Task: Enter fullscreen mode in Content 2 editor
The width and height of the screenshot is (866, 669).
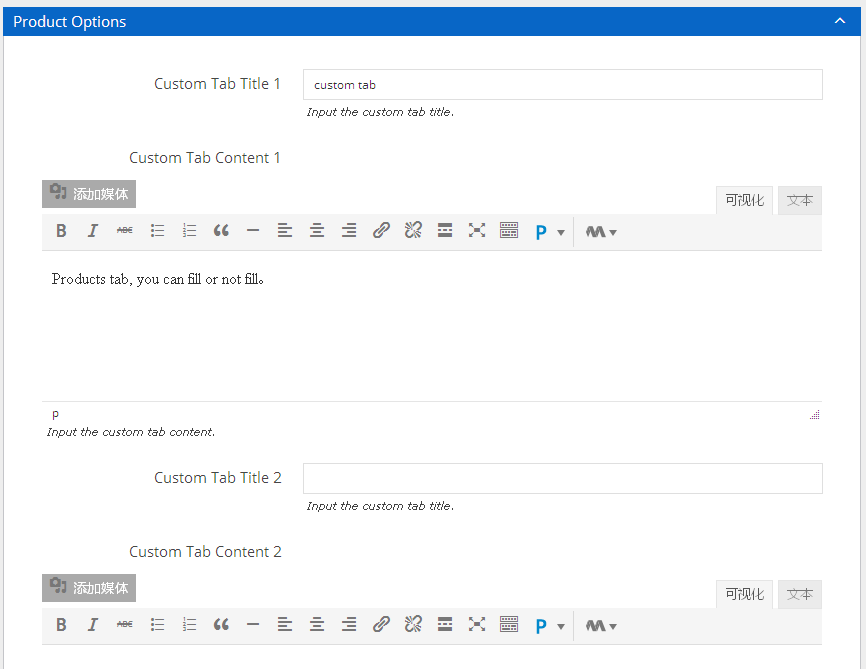Action: 477,625
